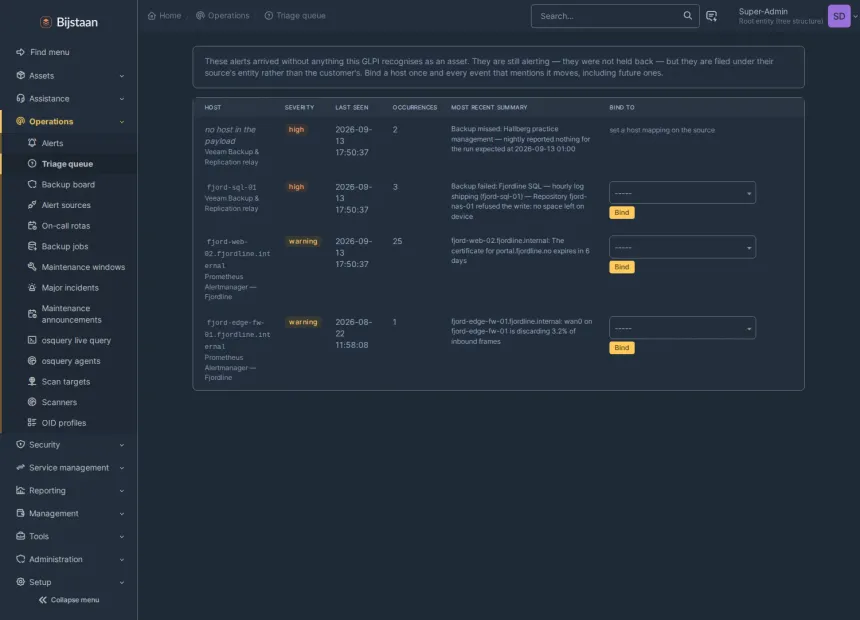The image size is (860, 620).
Task: Click Bind button for fjord-web-02 row
Action: click(621, 267)
